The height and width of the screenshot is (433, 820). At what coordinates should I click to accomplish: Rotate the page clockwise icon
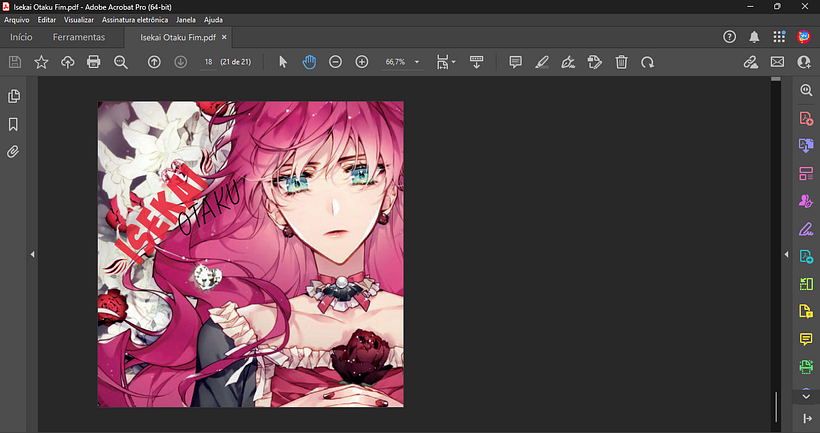coord(647,62)
